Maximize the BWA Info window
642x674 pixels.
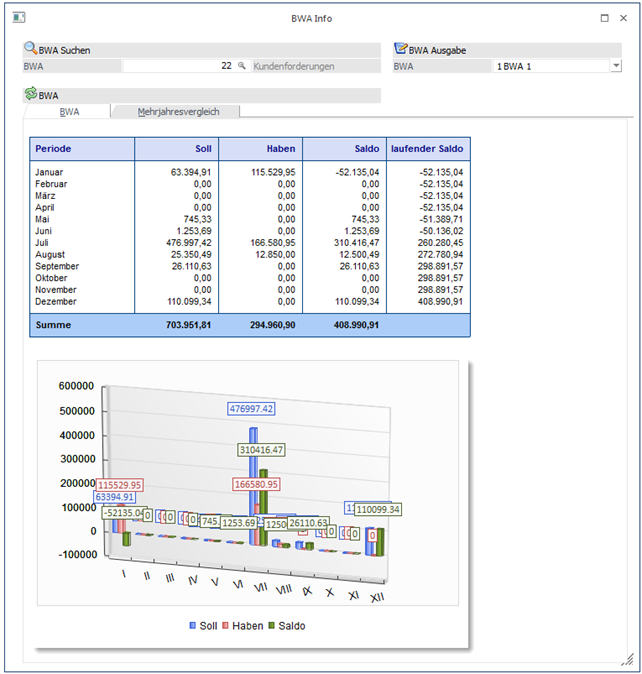pos(605,18)
